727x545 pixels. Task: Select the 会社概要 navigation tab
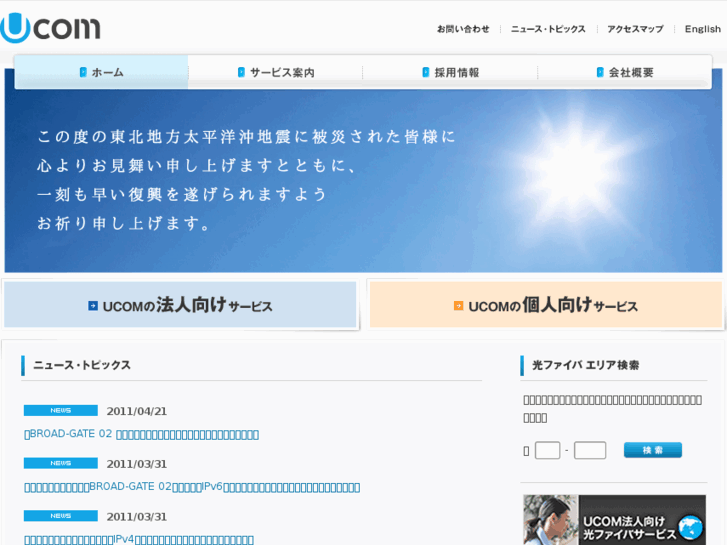pos(625,72)
